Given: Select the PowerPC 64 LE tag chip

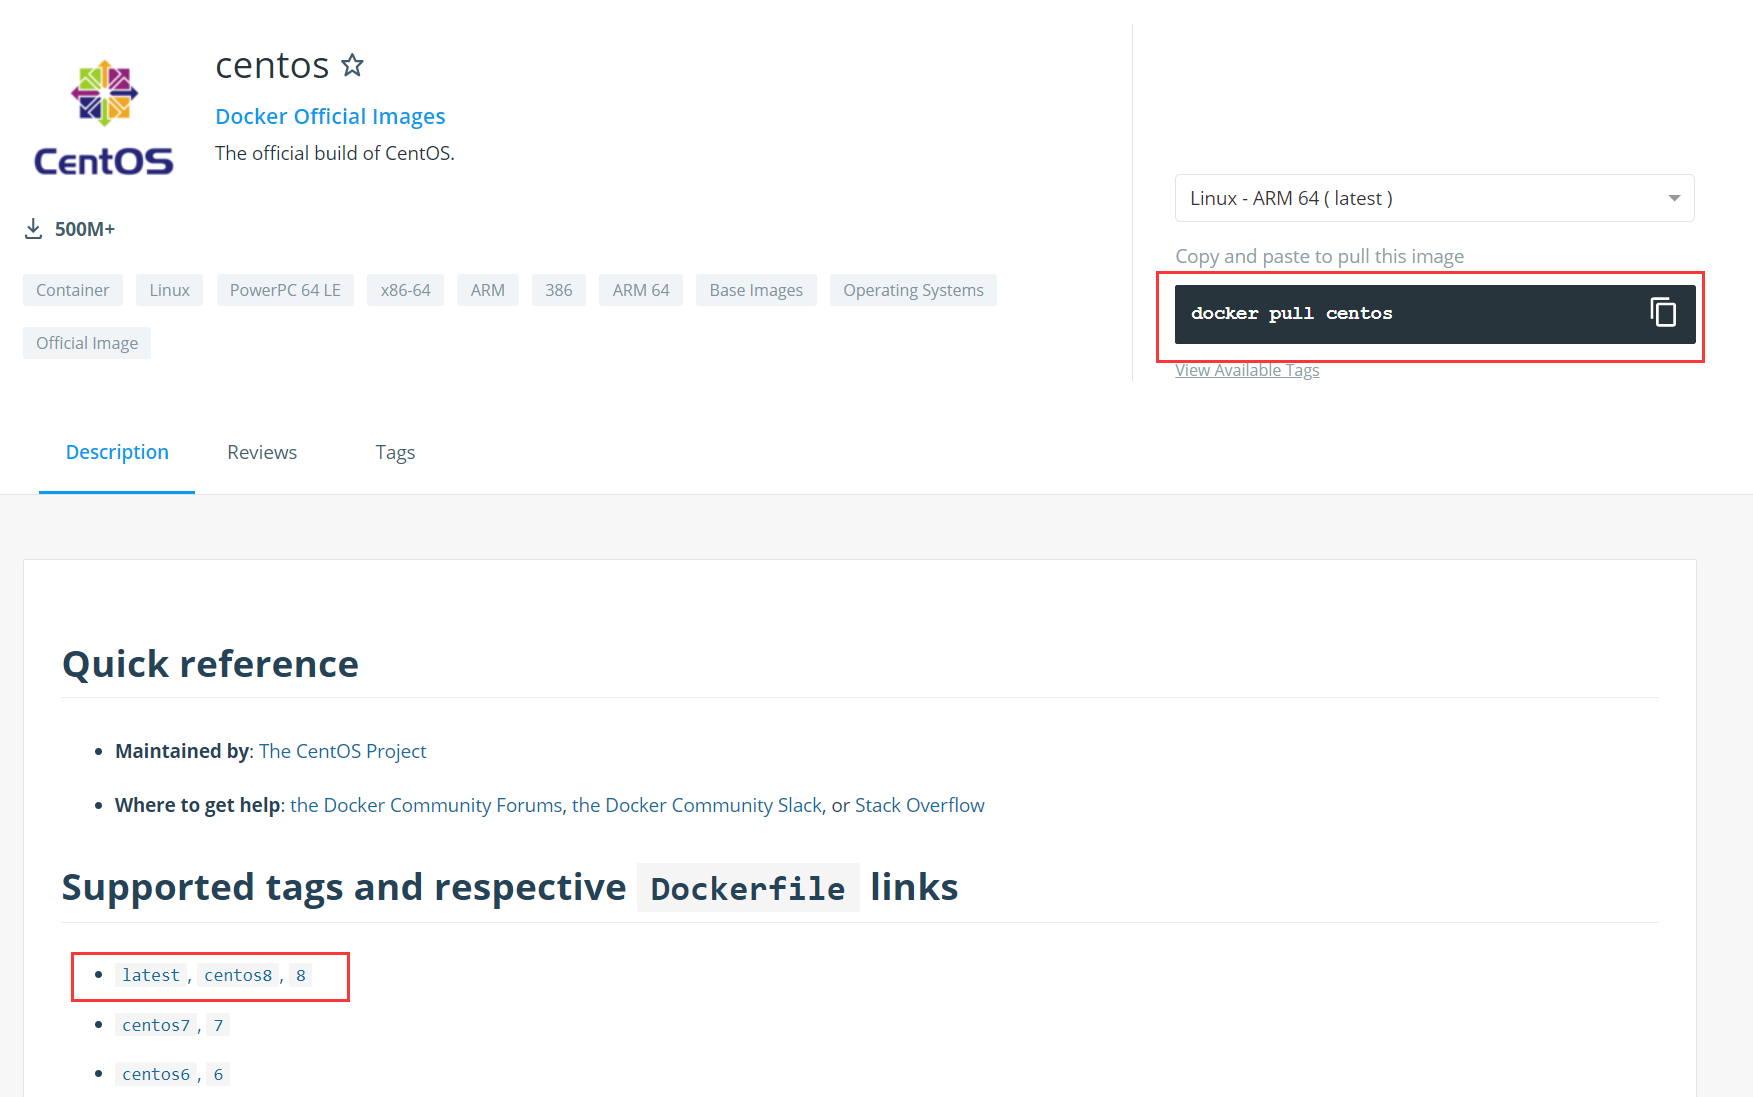Looking at the screenshot, I should click(x=285, y=290).
